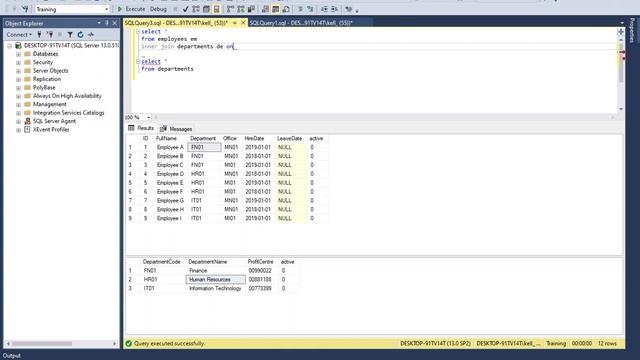Toggle Results to Text output mode
Screen dimensions: 640x360
(x=266, y=9)
